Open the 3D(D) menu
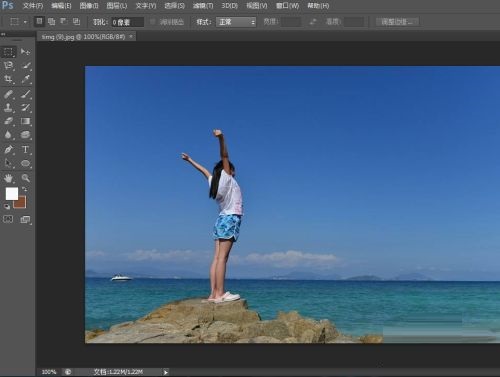 (x=230, y=6)
